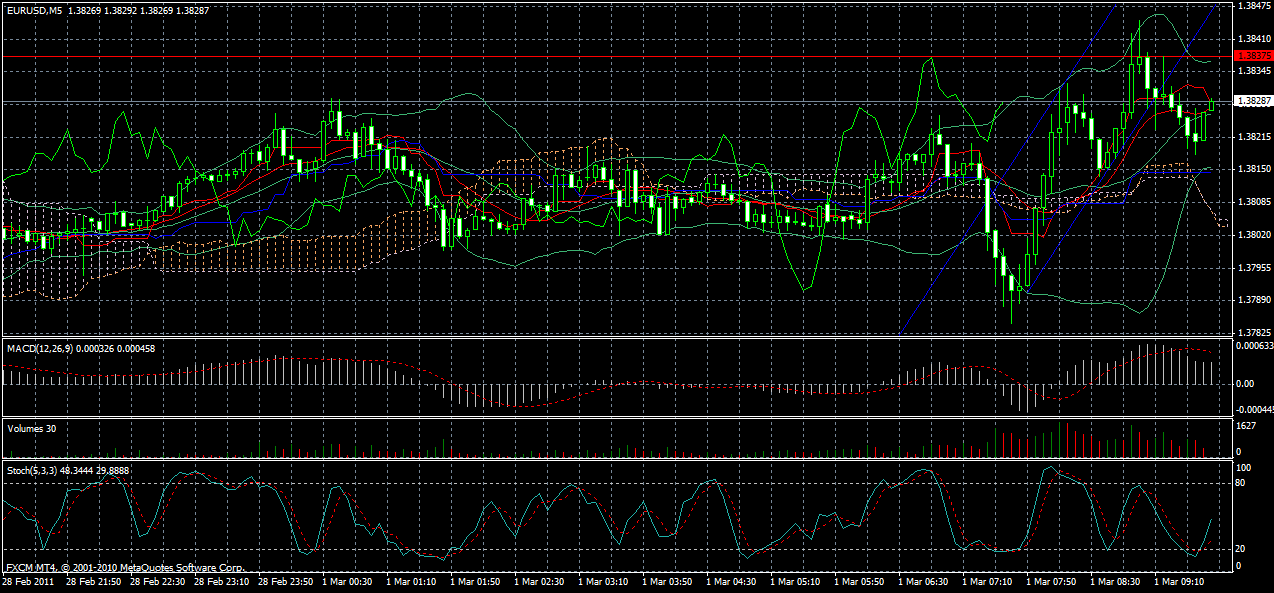Click the 1 Mar 03:10 time label
The image size is (1274, 593).
click(605, 581)
